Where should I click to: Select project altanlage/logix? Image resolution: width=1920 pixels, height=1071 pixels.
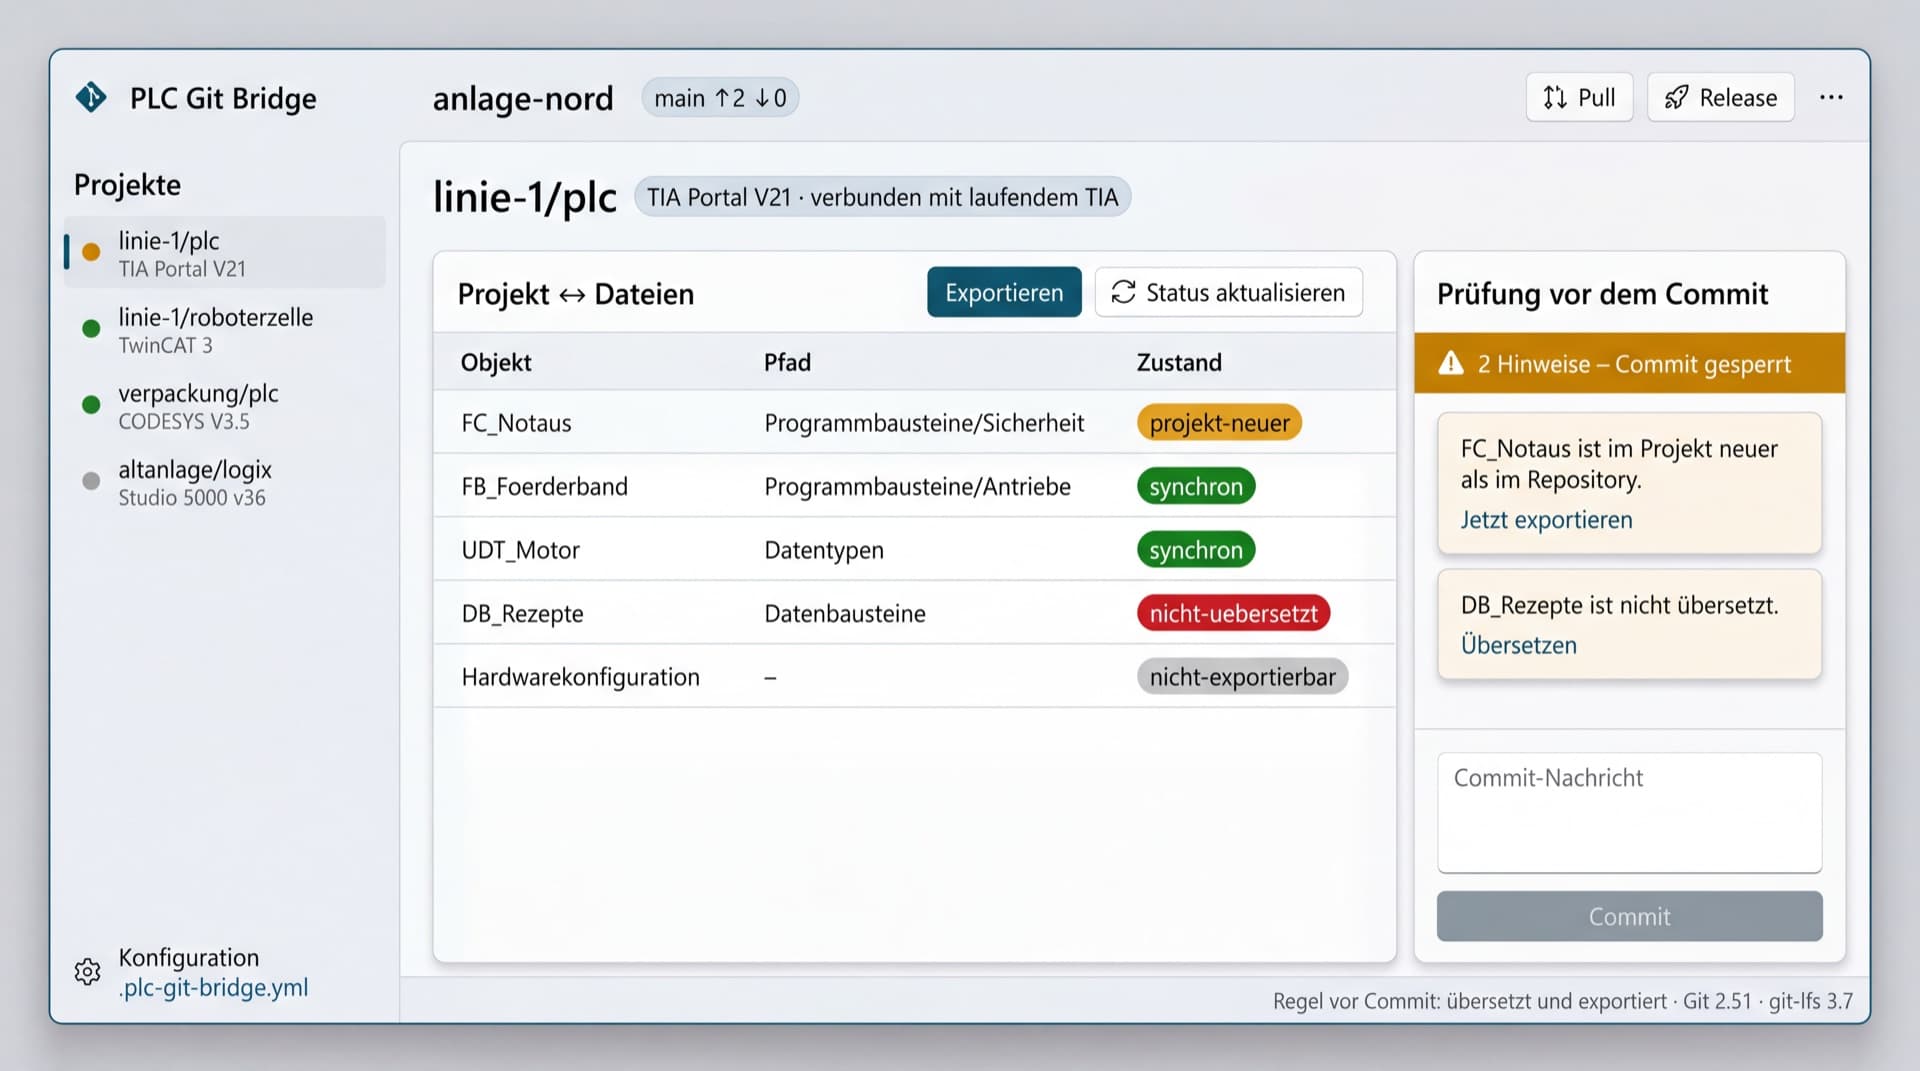coord(225,482)
